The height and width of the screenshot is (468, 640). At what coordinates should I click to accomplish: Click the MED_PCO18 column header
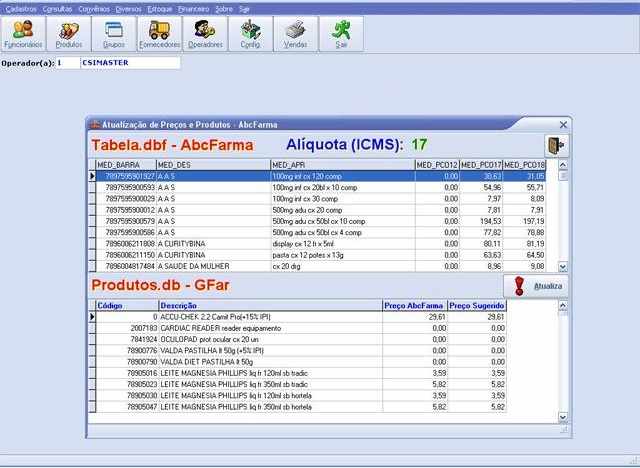tap(524, 165)
